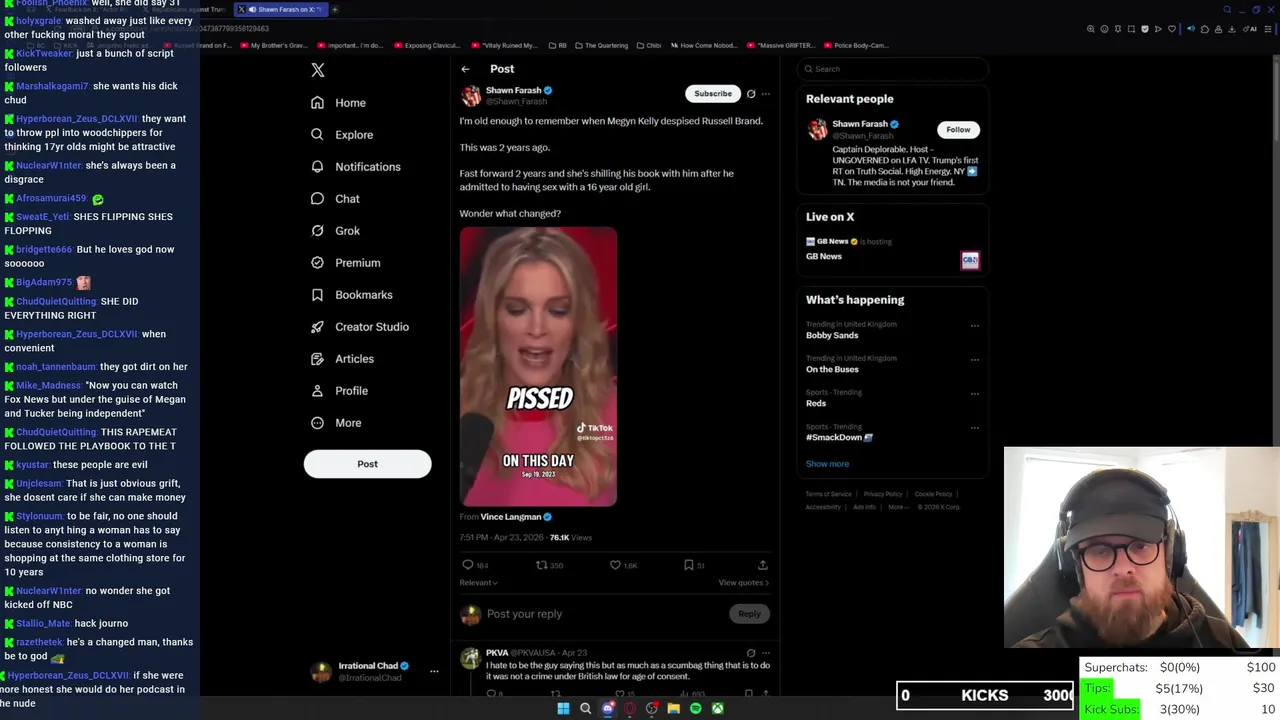Click the Grok icon on PKVA's reply
The height and width of the screenshot is (720, 1280).
click(x=751, y=653)
